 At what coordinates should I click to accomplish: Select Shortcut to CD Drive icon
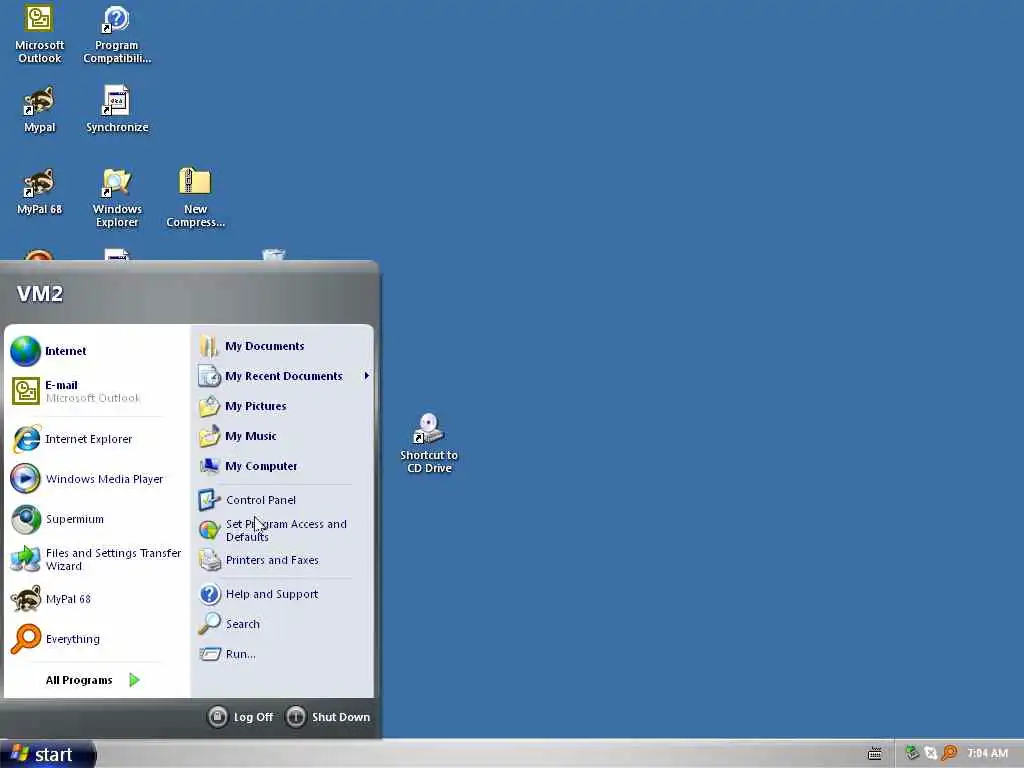coord(429,443)
